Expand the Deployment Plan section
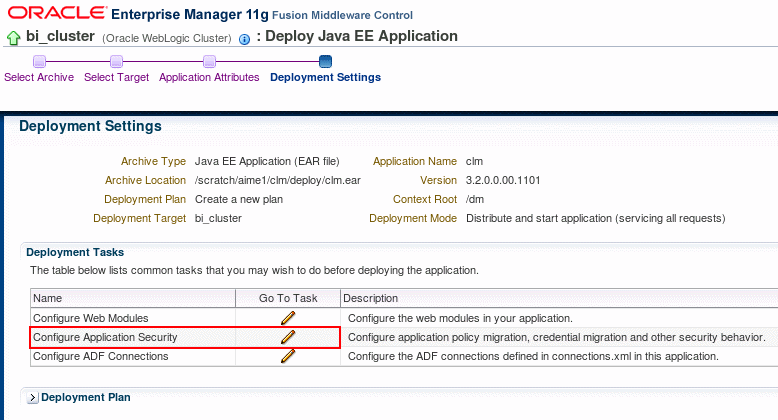This screenshot has width=778, height=420. tap(33, 398)
